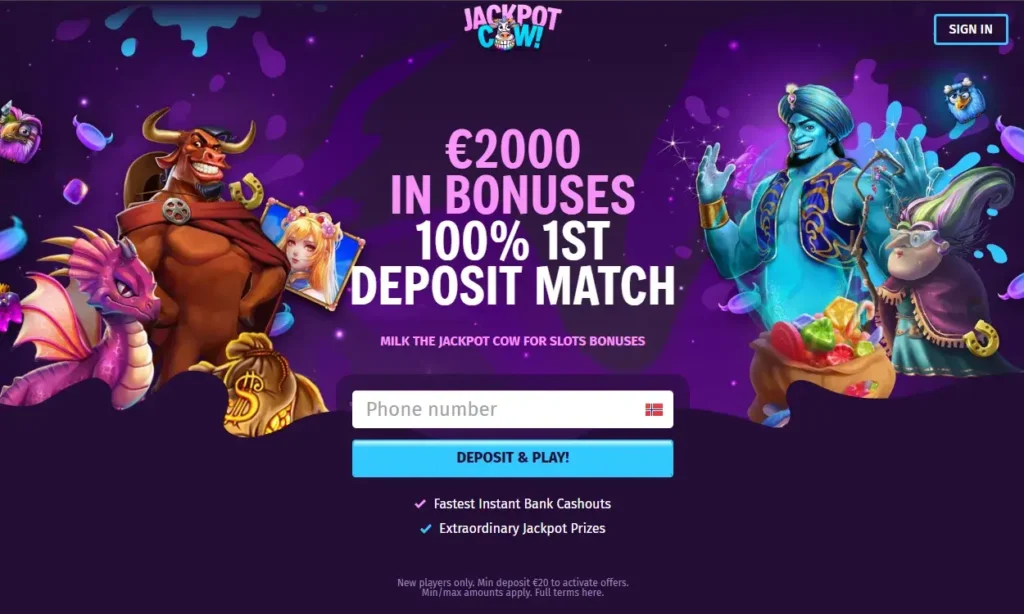1024x614 pixels.
Task: Click the blonde anime girl card
Action: tap(312, 253)
